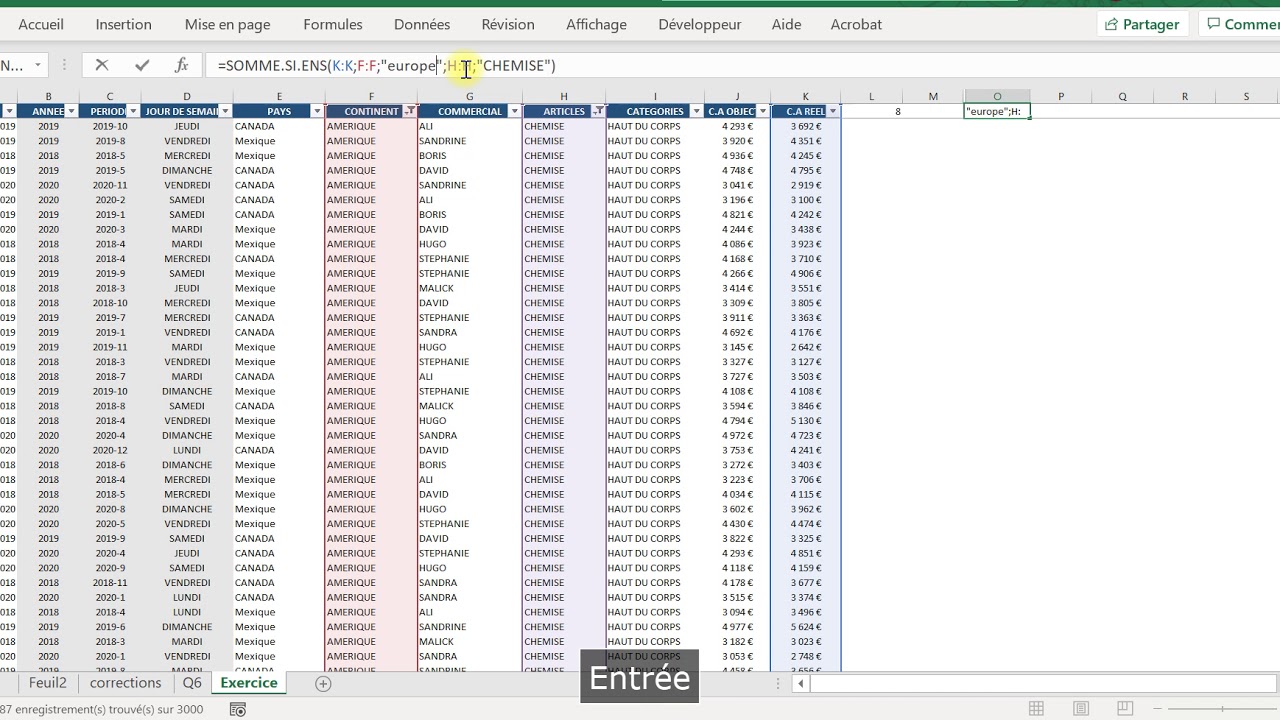Open the Insert Function fx dialog
1280x720 pixels.
click(181, 65)
